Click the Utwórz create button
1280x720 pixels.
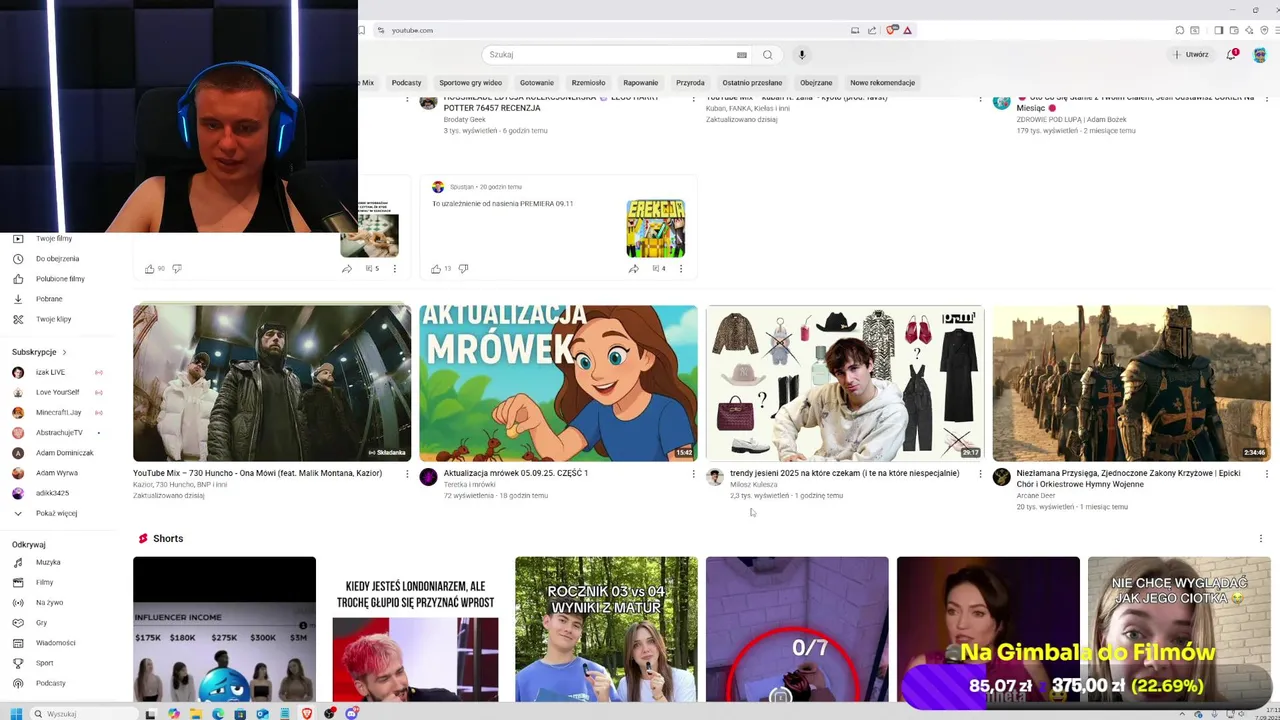[x=1191, y=55]
